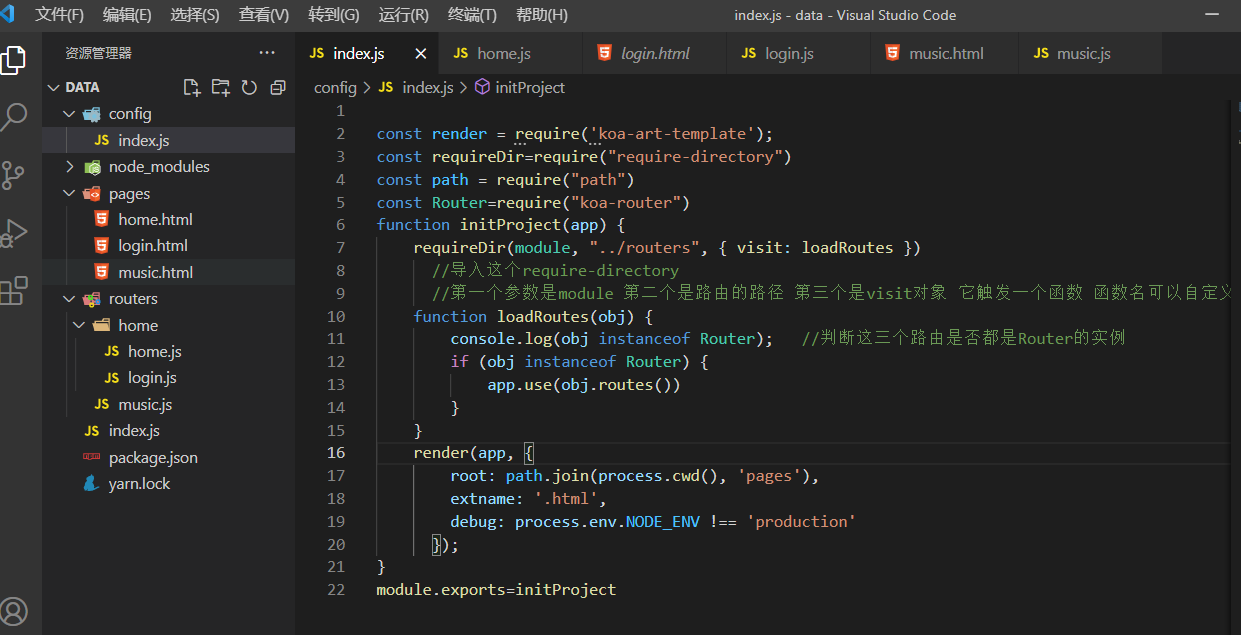The height and width of the screenshot is (635, 1241).
Task: Click index.js breadcrumb segment
Action: coord(428,87)
